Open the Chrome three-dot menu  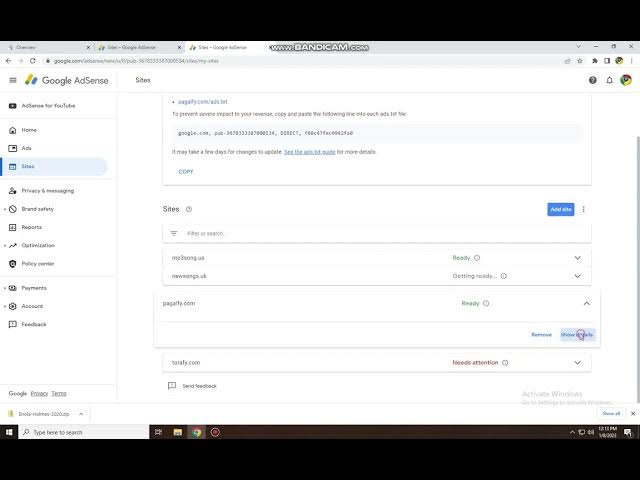coord(631,61)
